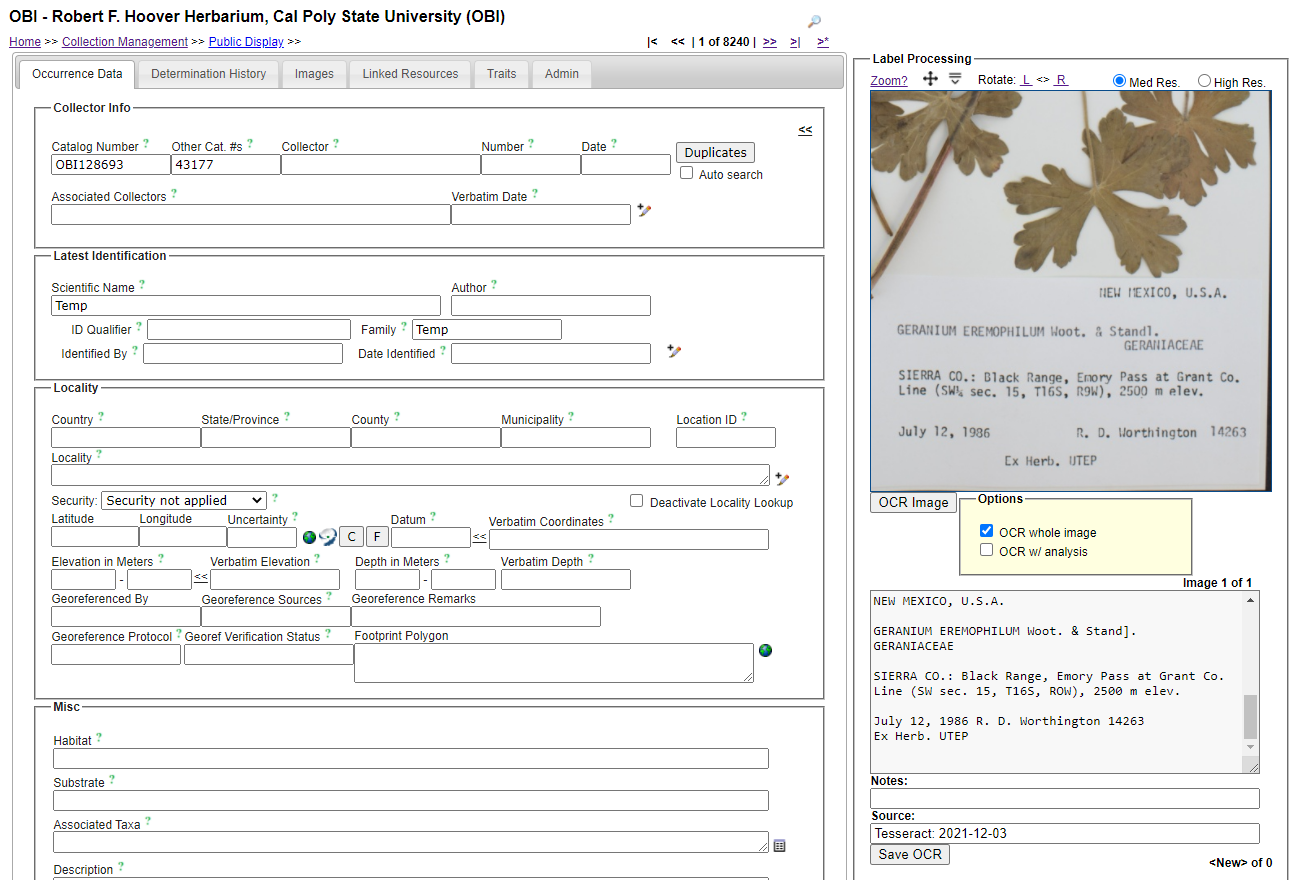The image size is (1306, 880).
Task: Show help for Other Cat. #s field
Action: point(250,144)
